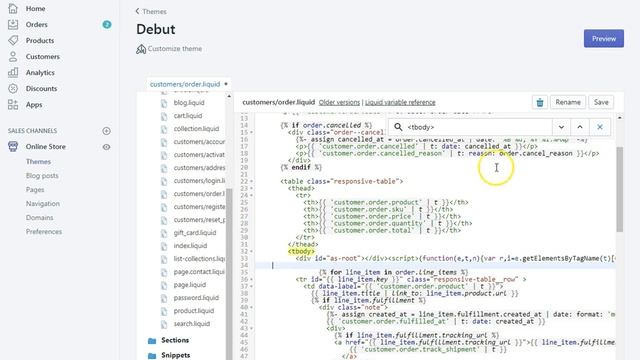Click the Snippets folder icon
The image size is (640, 360).
pyautogui.click(x=152, y=356)
